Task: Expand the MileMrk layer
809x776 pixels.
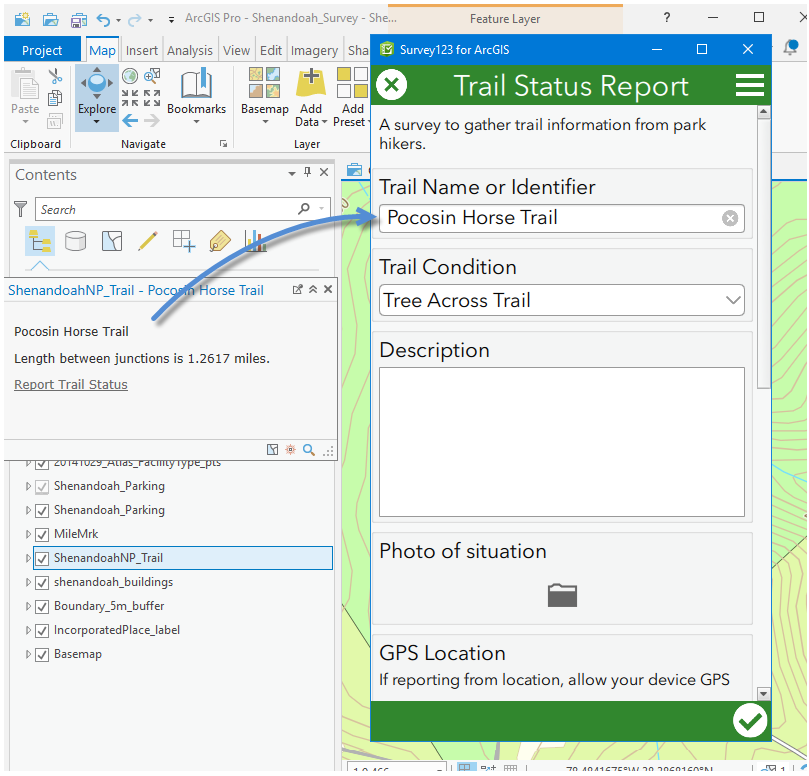Action: [x=28, y=534]
